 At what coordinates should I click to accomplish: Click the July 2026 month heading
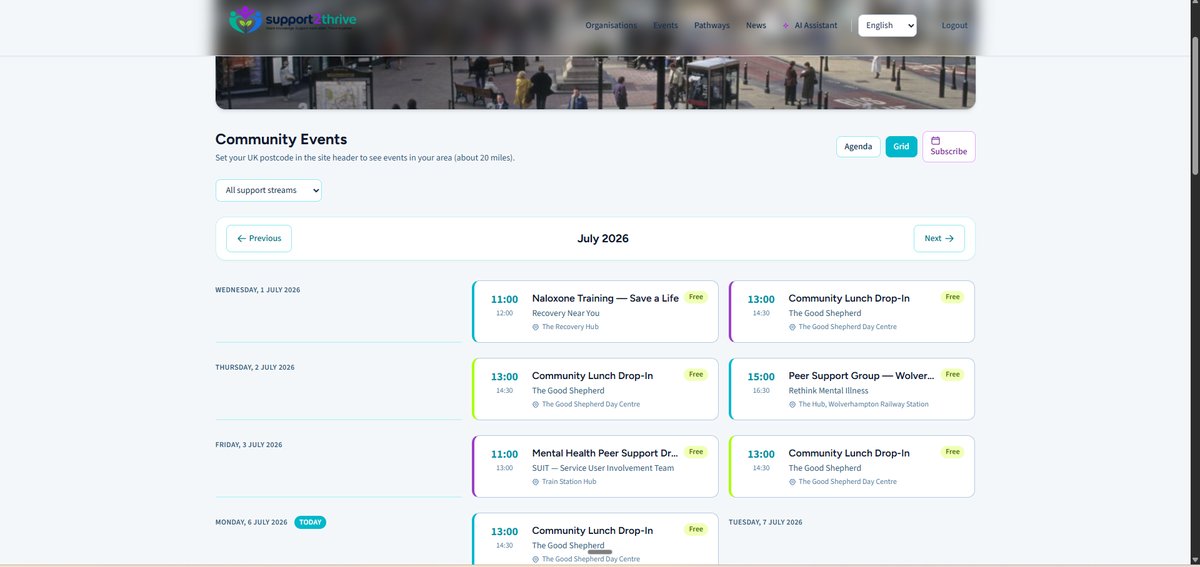[x=603, y=239]
